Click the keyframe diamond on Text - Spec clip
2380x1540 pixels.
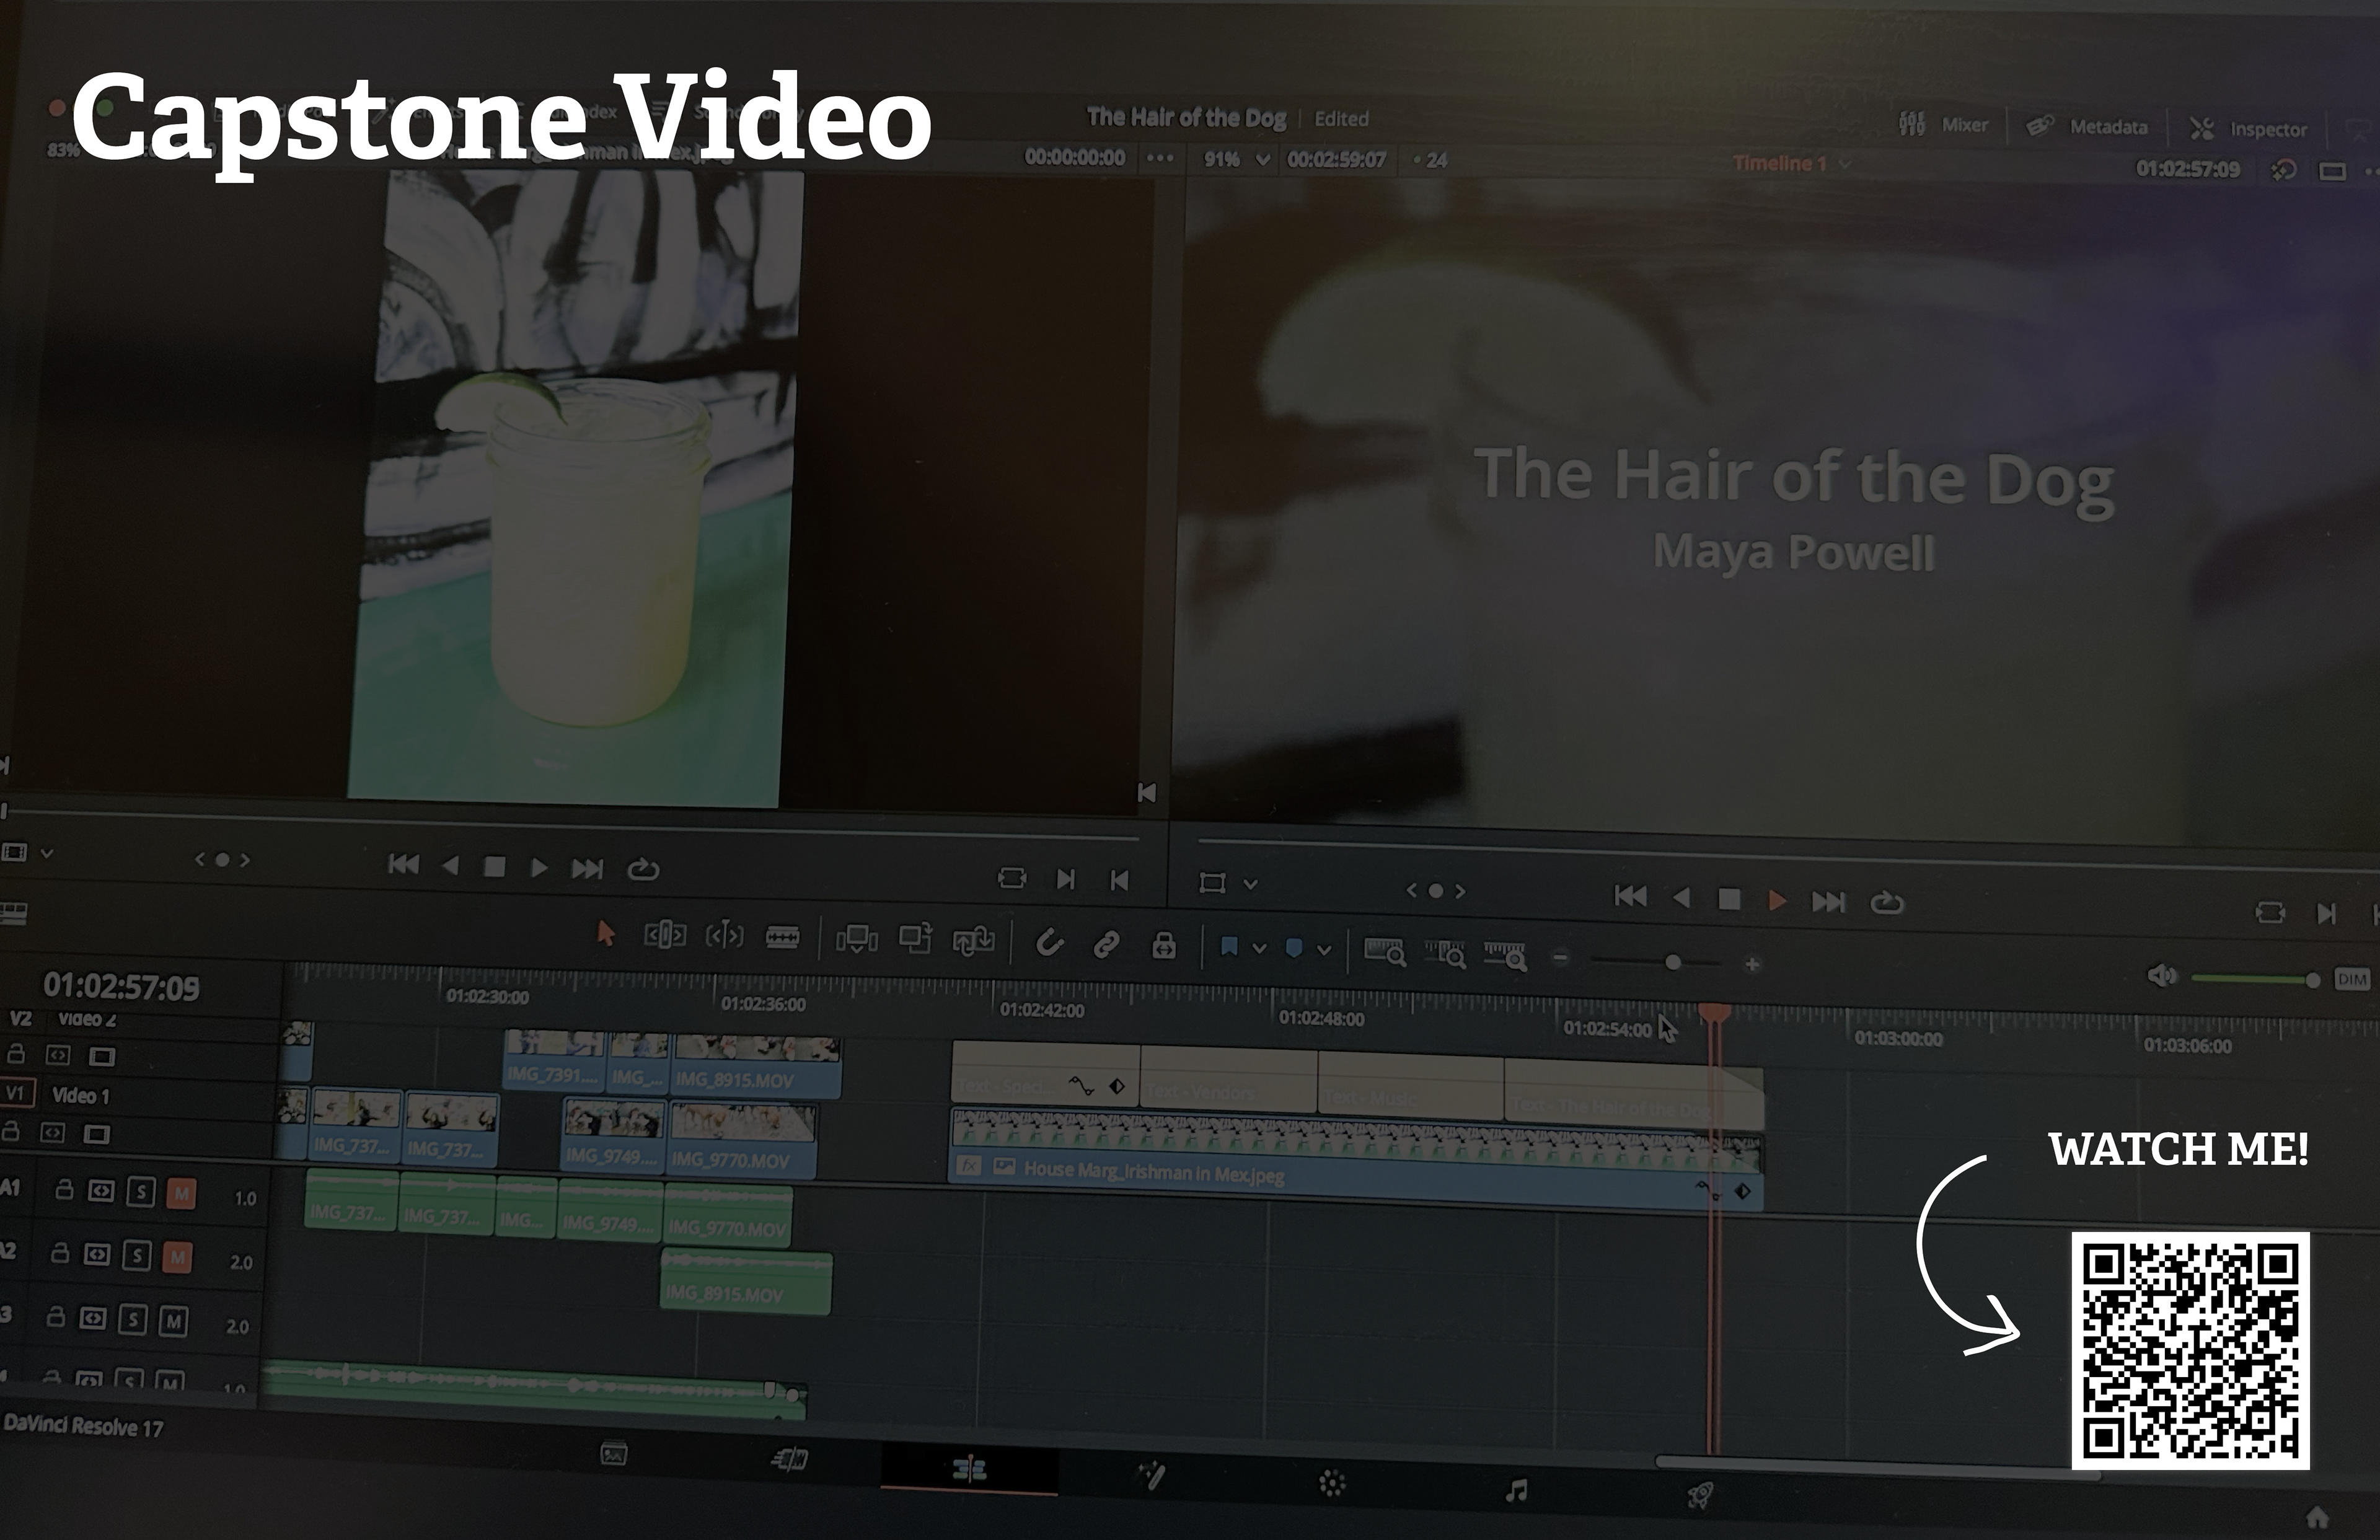(x=1117, y=1086)
